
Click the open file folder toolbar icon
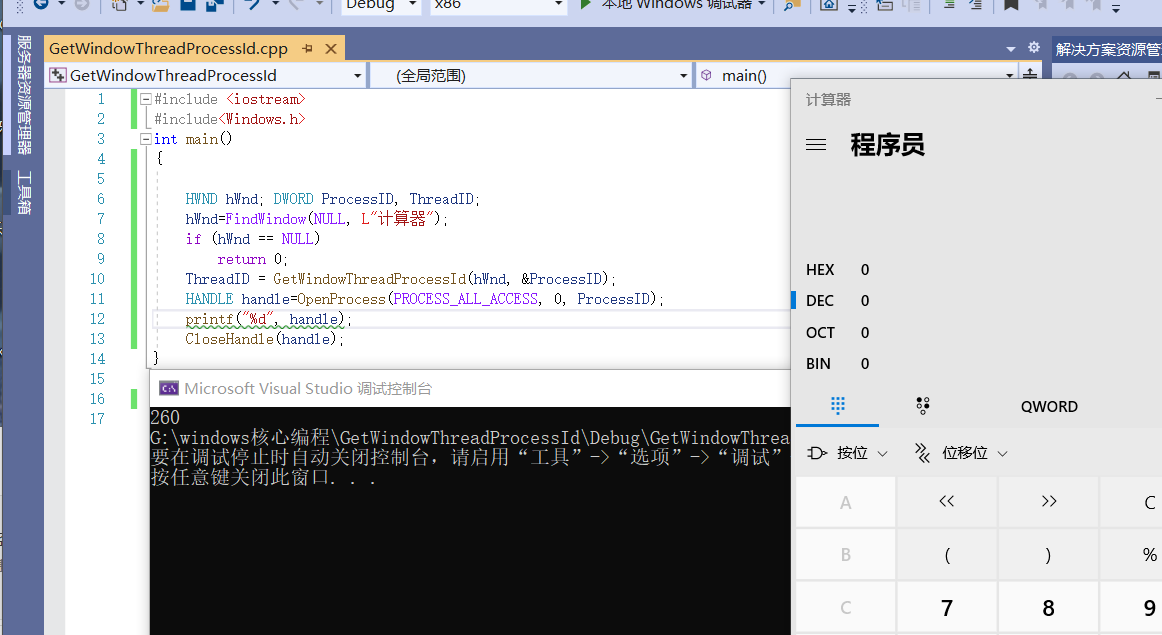(x=160, y=4)
